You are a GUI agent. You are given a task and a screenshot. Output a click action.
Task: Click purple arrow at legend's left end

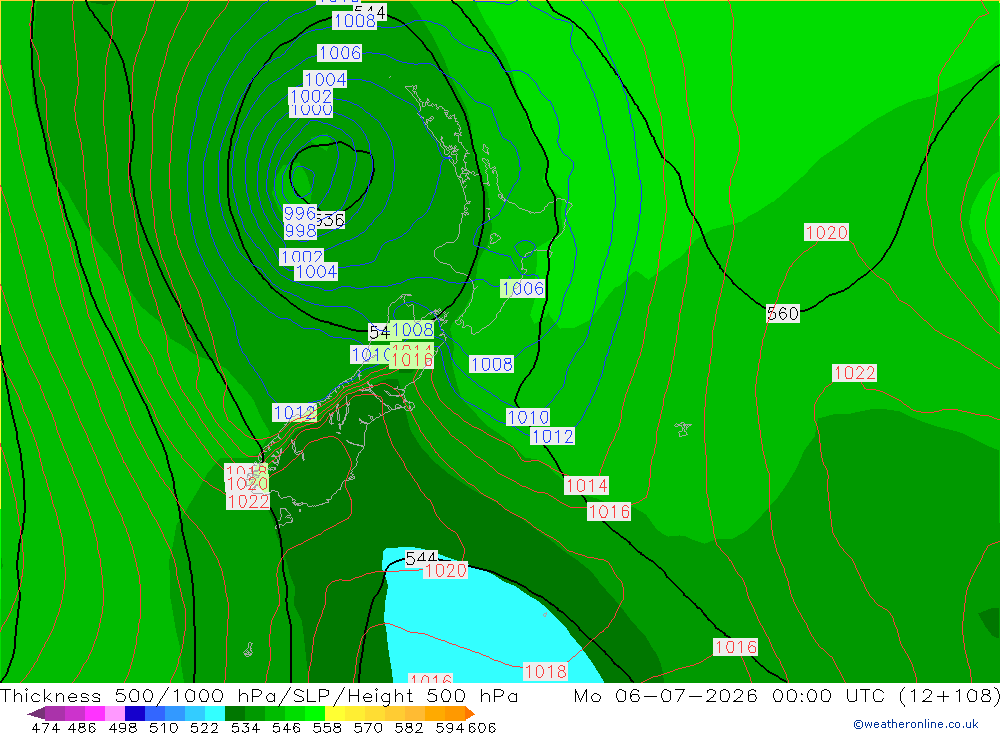click(35, 713)
